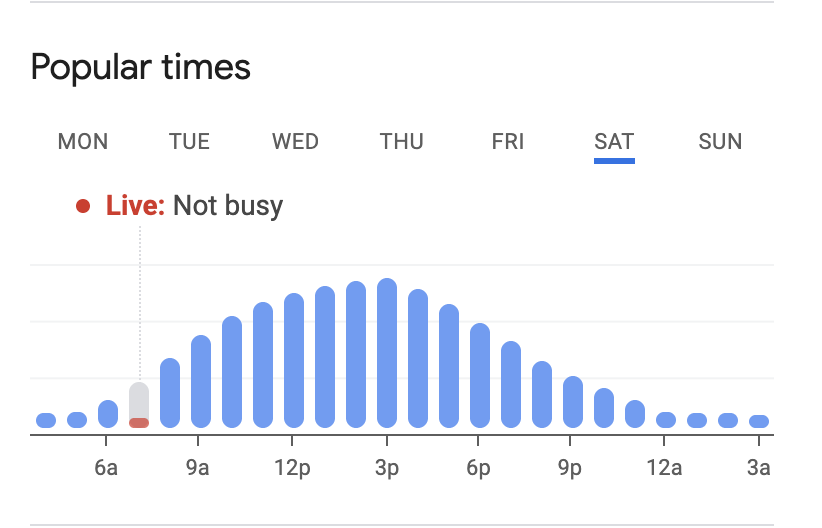The height and width of the screenshot is (528, 822).
Task: View SUN popular times
Action: click(720, 141)
